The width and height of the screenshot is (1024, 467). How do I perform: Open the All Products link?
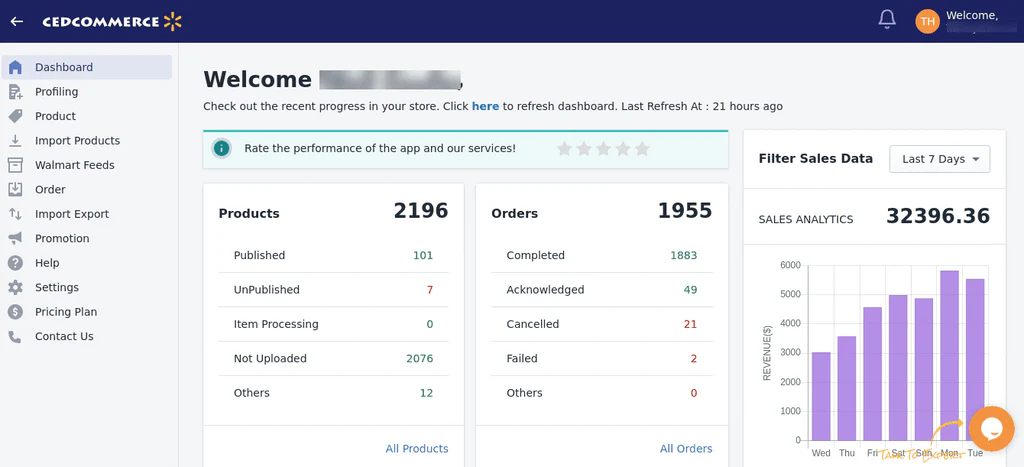pos(416,449)
